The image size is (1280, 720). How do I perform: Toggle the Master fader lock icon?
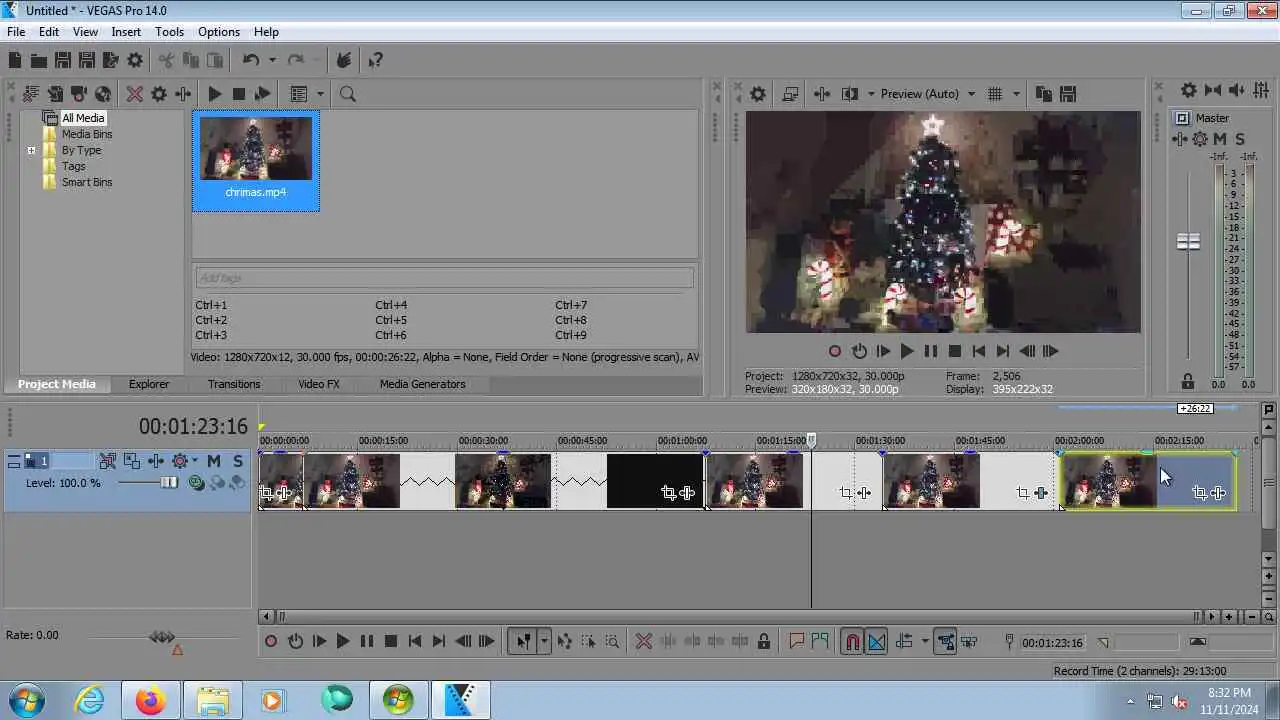tap(1188, 381)
